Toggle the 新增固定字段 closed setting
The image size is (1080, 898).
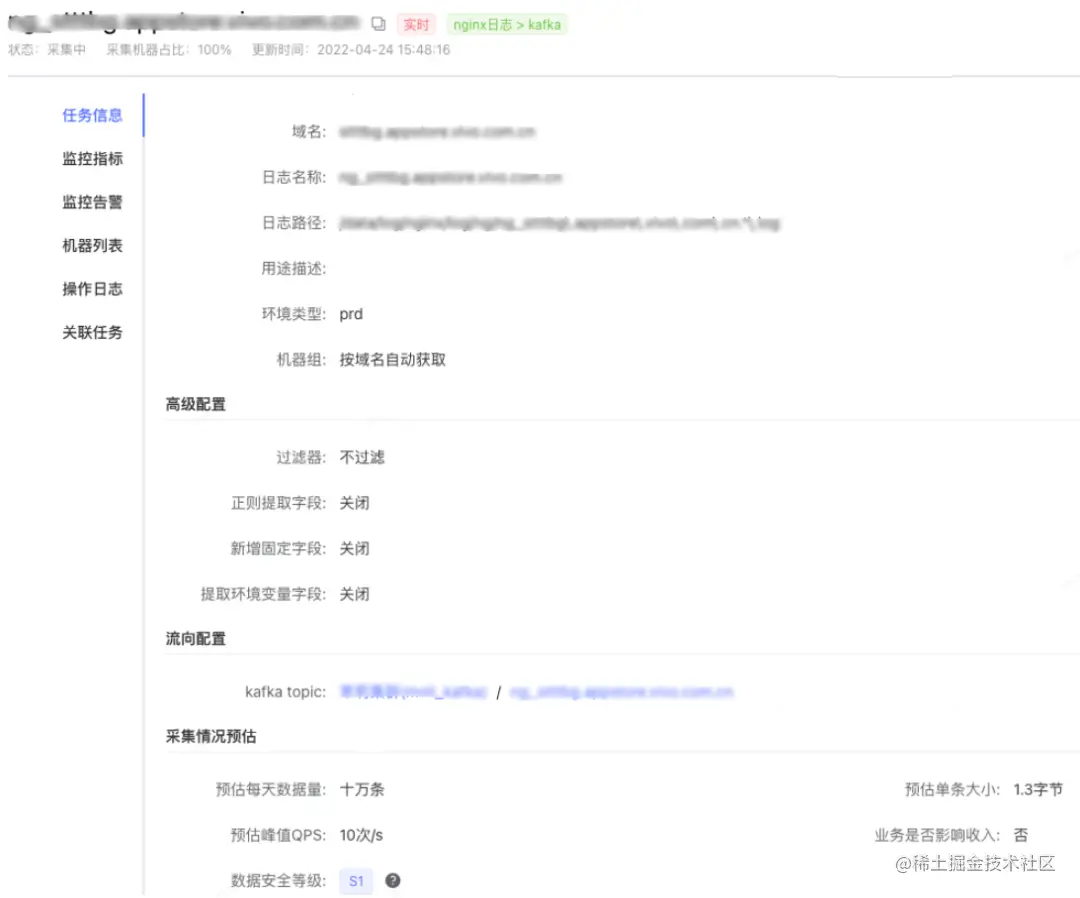tap(355, 548)
